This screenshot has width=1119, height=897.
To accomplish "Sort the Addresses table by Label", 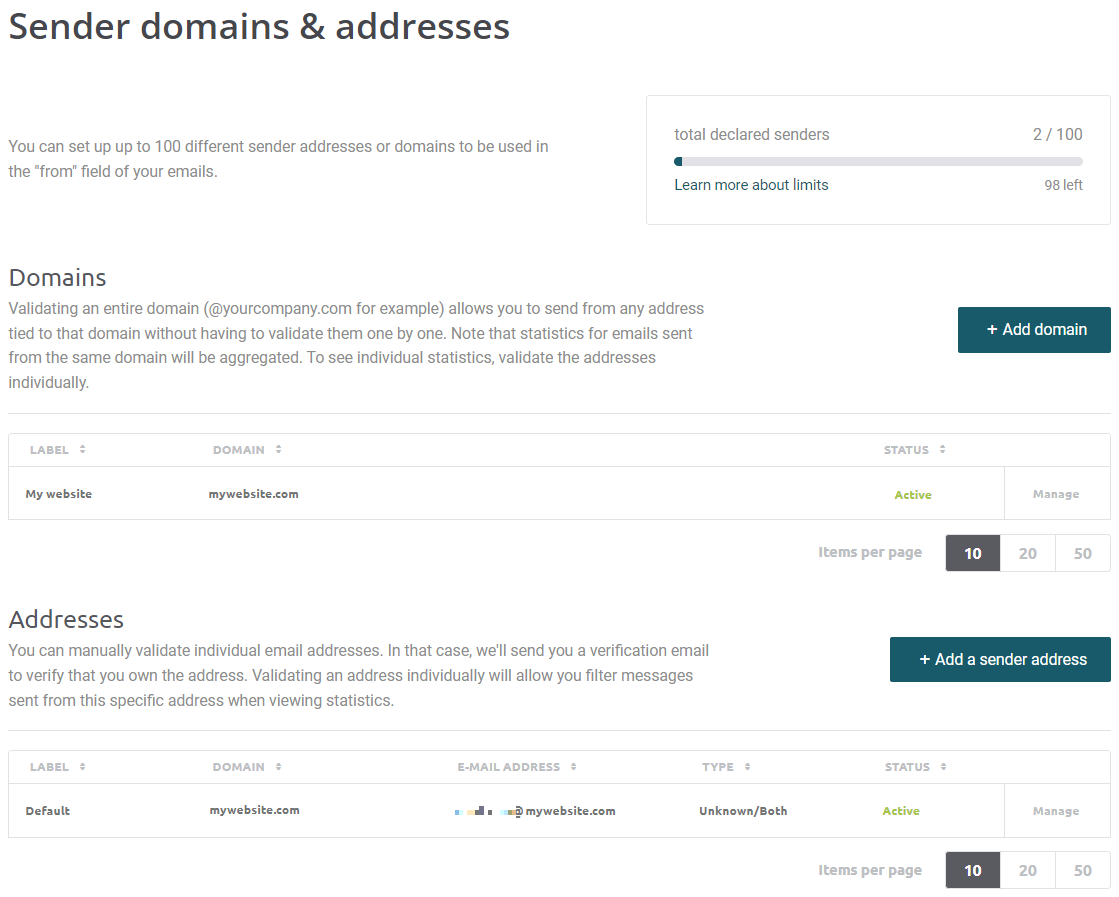I will tap(57, 766).
